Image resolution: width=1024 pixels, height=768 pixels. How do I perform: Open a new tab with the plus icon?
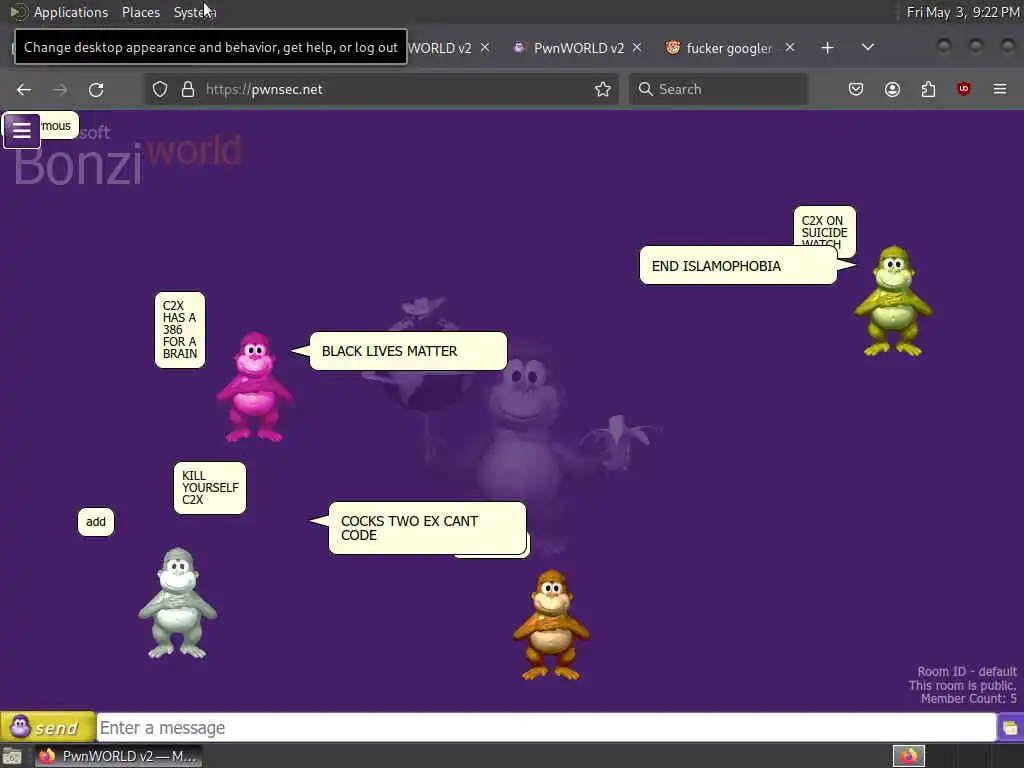point(827,48)
